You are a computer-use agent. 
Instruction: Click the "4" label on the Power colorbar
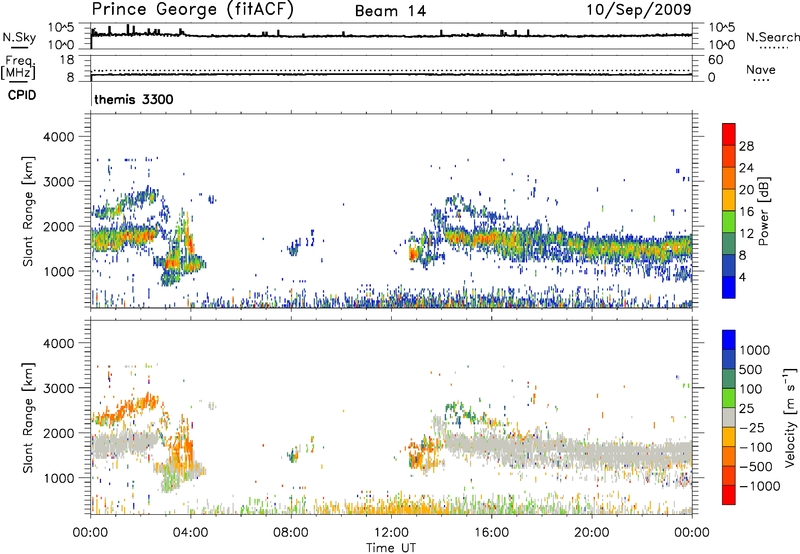click(742, 278)
